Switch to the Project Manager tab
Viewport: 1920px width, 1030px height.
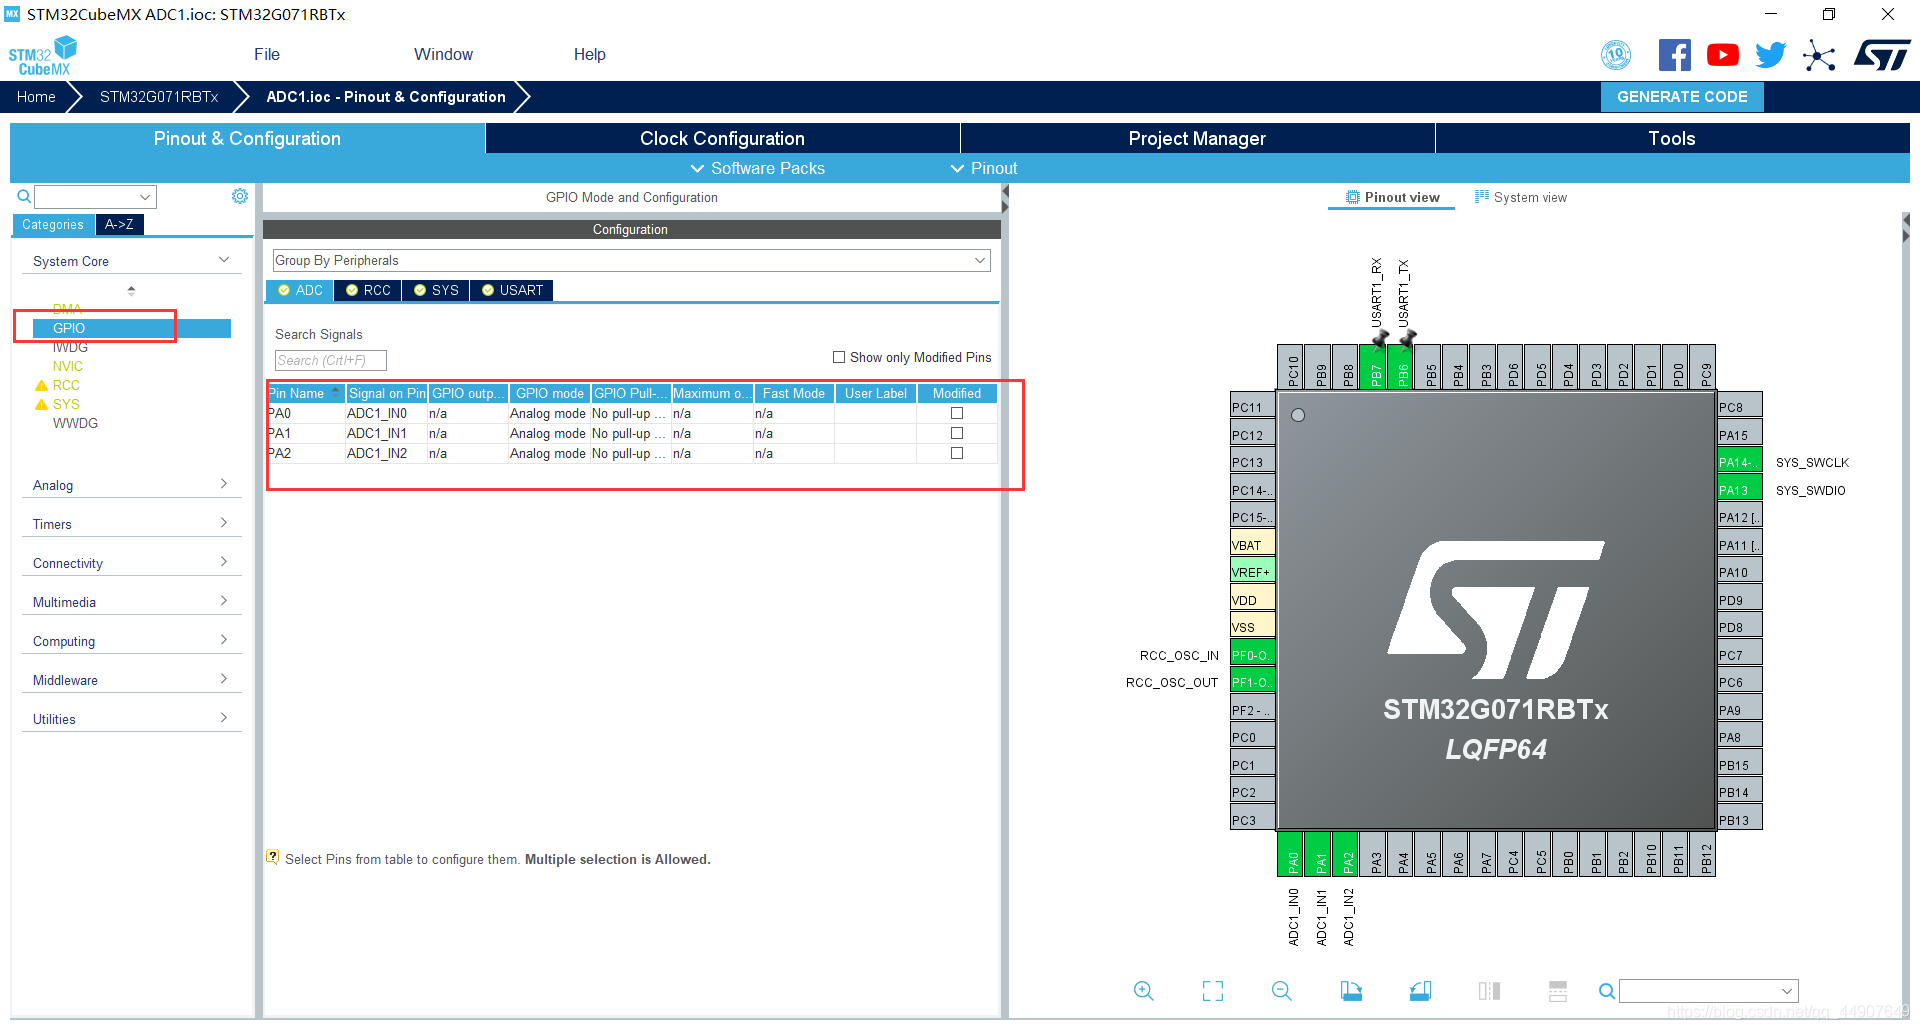[x=1197, y=138]
